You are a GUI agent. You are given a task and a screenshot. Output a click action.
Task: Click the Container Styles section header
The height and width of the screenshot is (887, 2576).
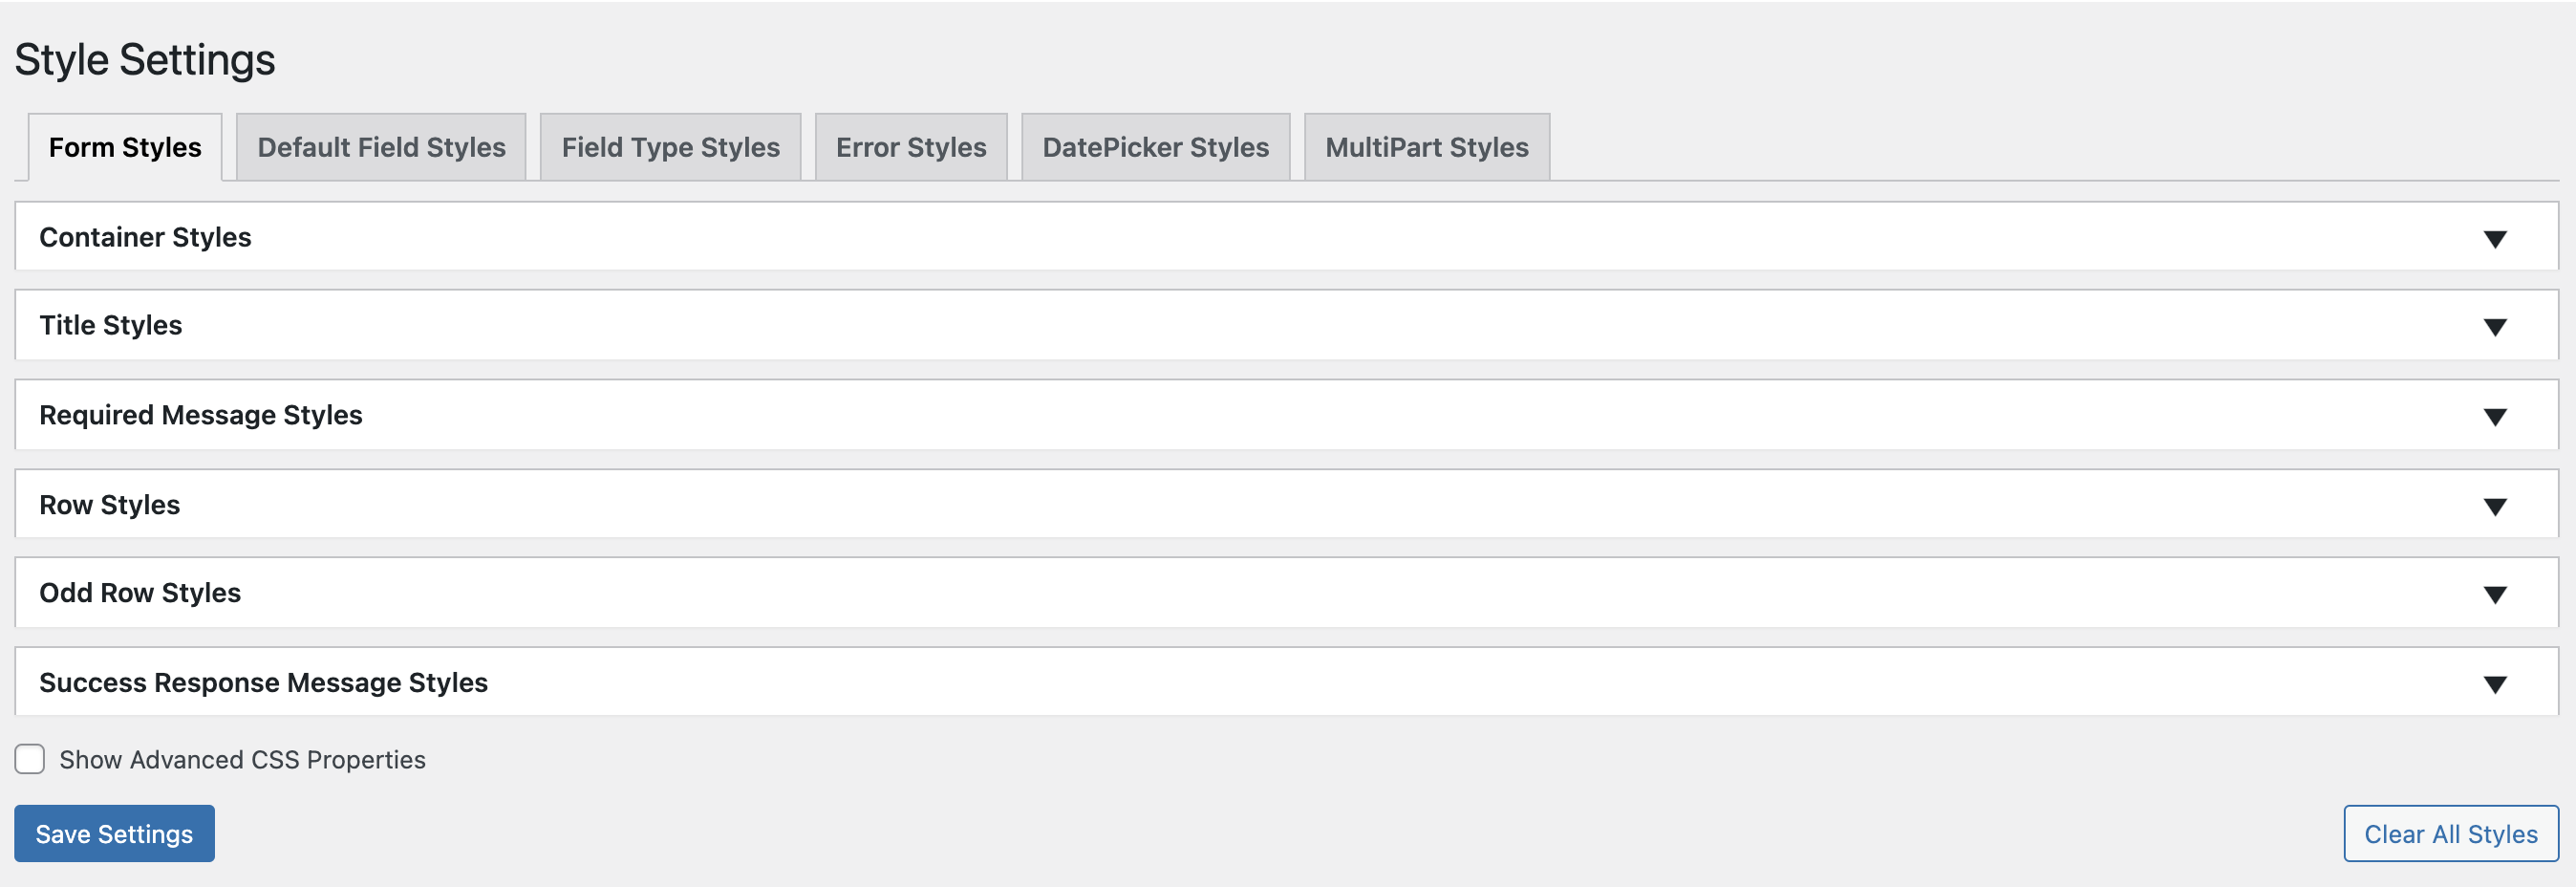(x=145, y=237)
